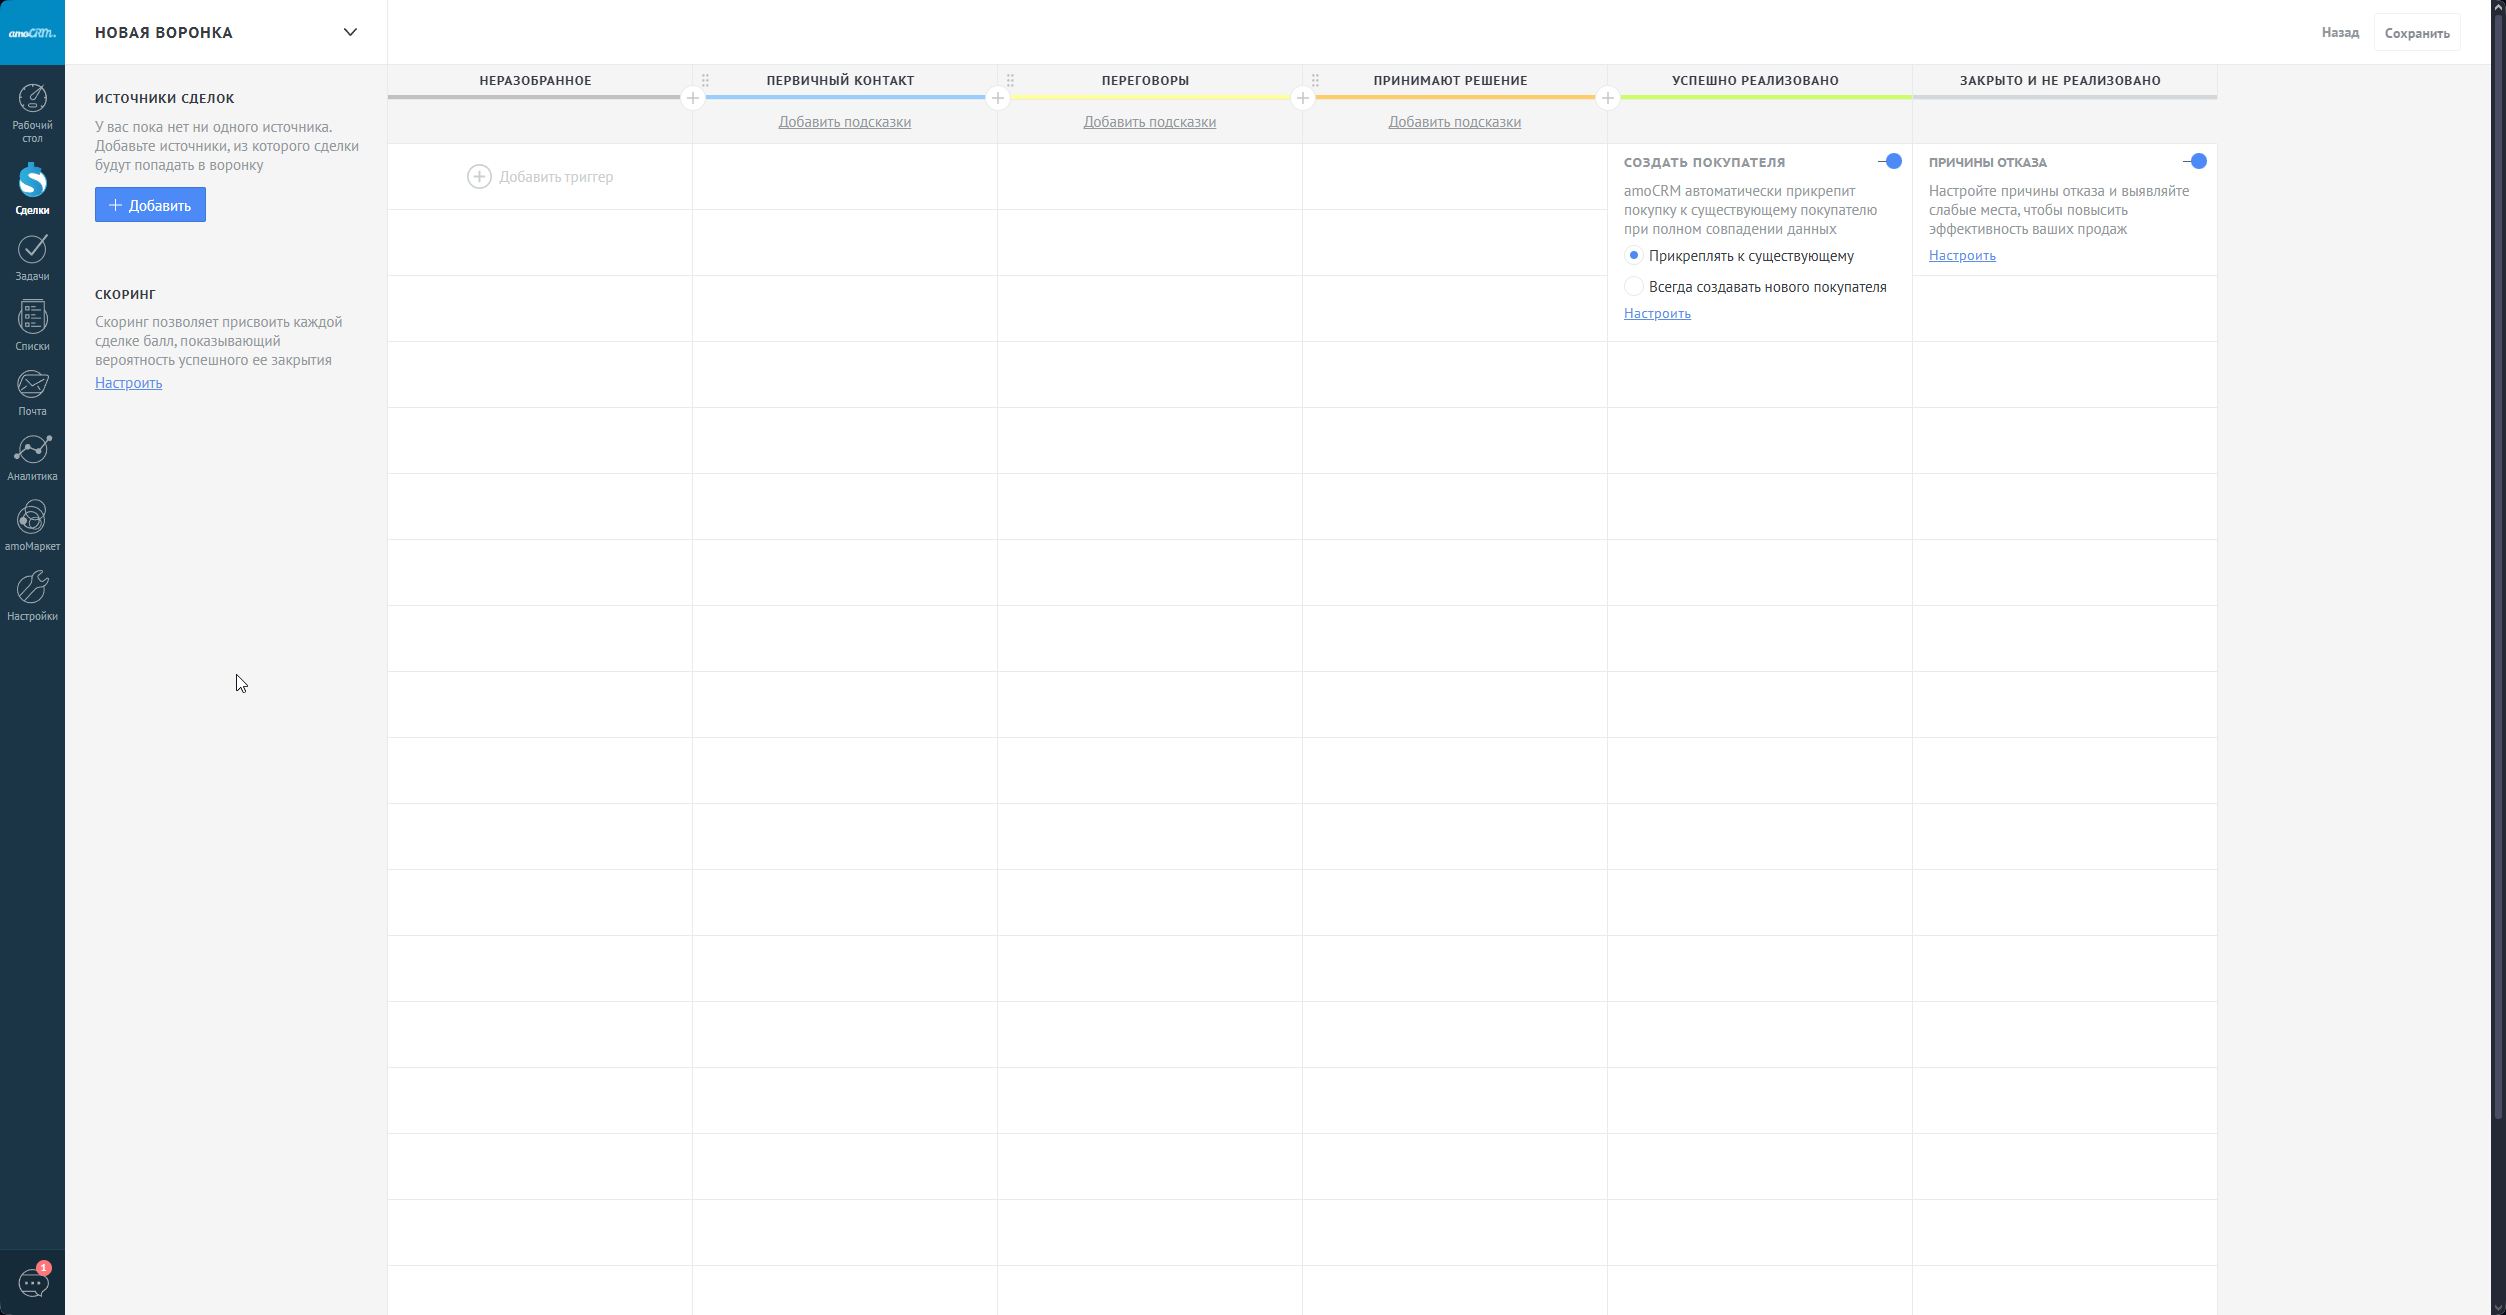Viewport: 2506px width, 1315px height.
Task: Click Добавить подсказки under Переговоры
Action: tap(1149, 122)
